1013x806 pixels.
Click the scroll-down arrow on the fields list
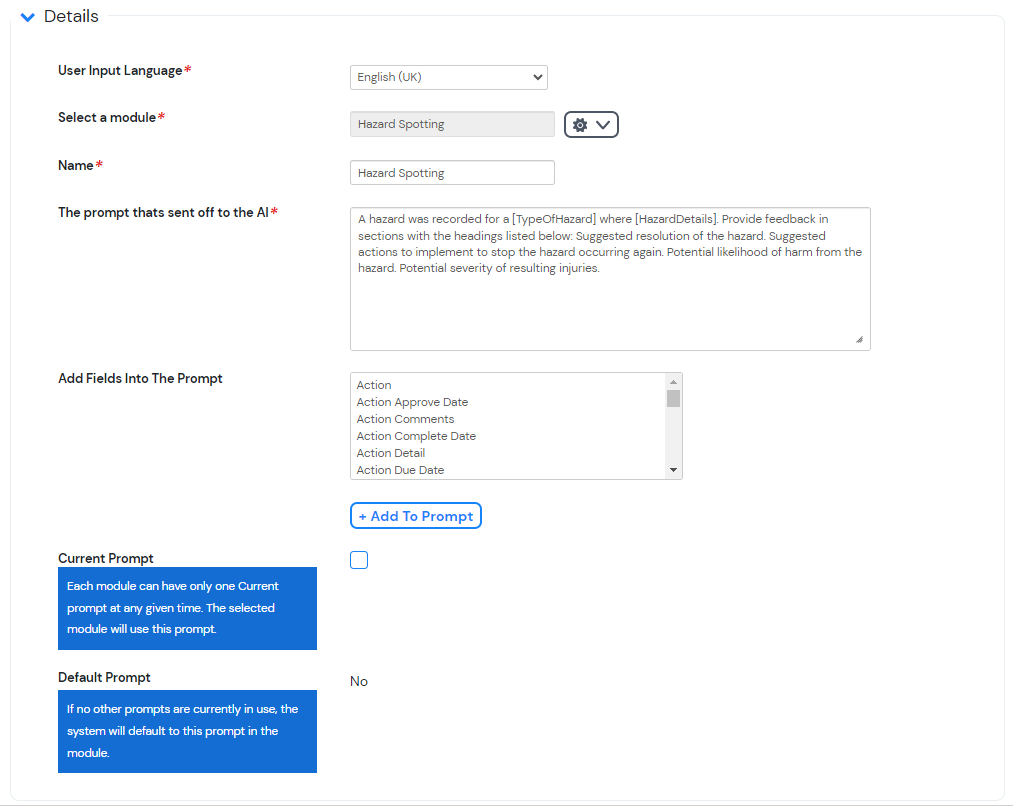point(674,469)
